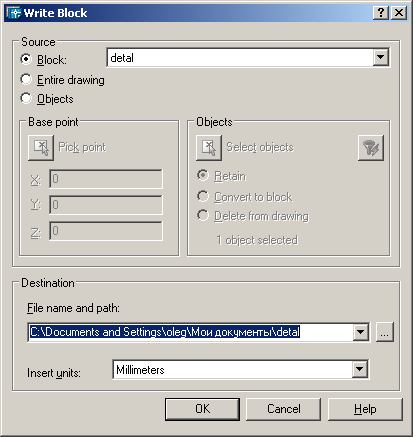The image size is (413, 437).
Task: Choose Convert to block option
Action: point(203,196)
